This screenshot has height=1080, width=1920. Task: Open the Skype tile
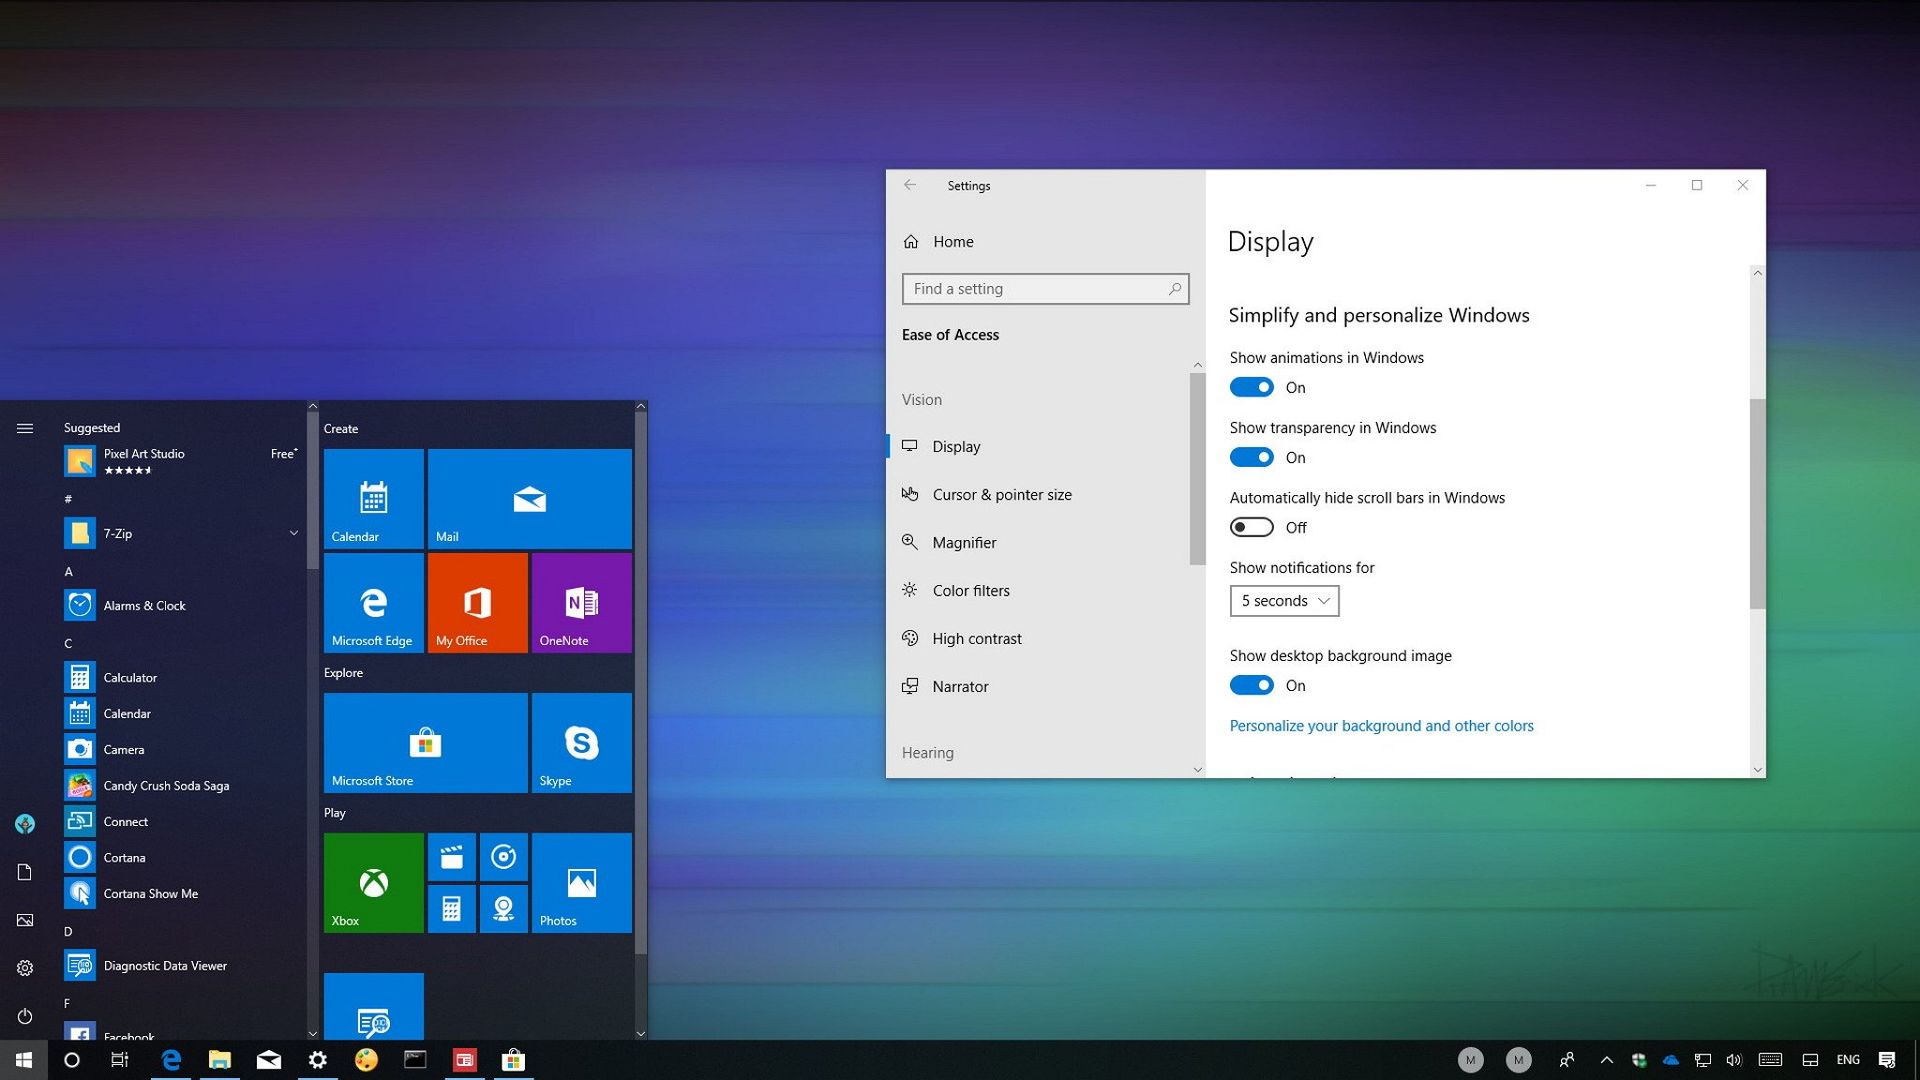[x=581, y=743]
